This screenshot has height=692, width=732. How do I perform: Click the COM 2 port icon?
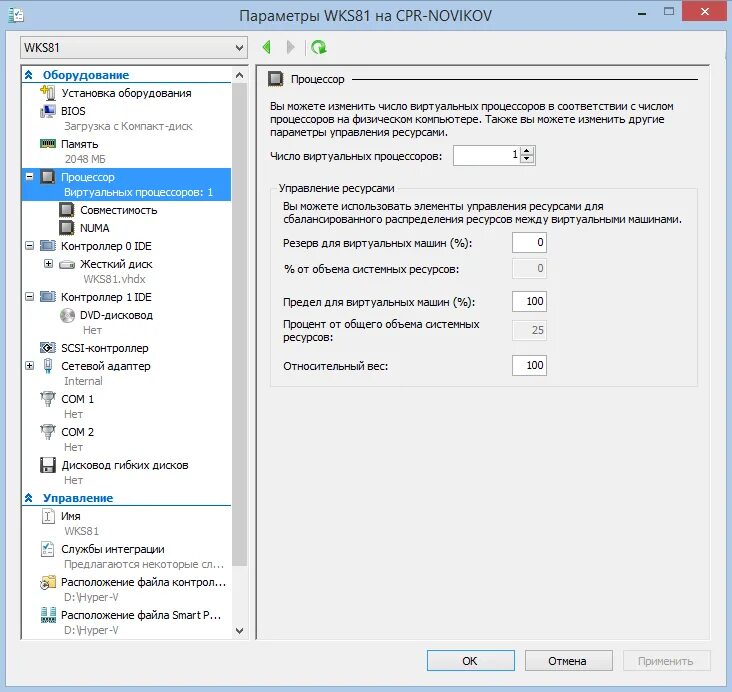coord(48,431)
